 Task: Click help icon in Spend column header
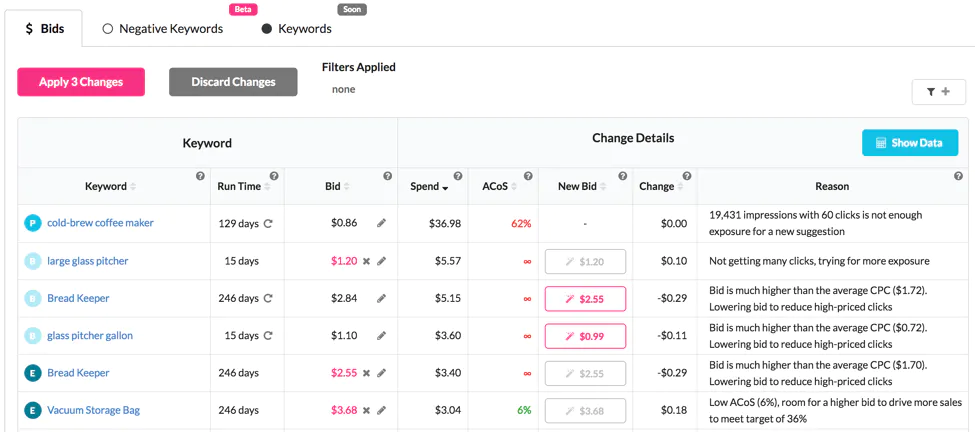click(x=458, y=177)
